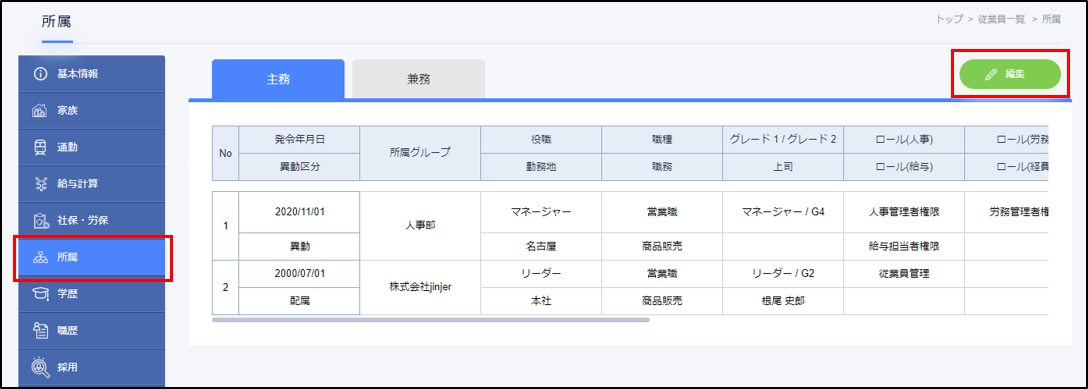This screenshot has height=389, width=1088.
Task: Open the 基本情報 sidebar menu
Action: [92, 74]
